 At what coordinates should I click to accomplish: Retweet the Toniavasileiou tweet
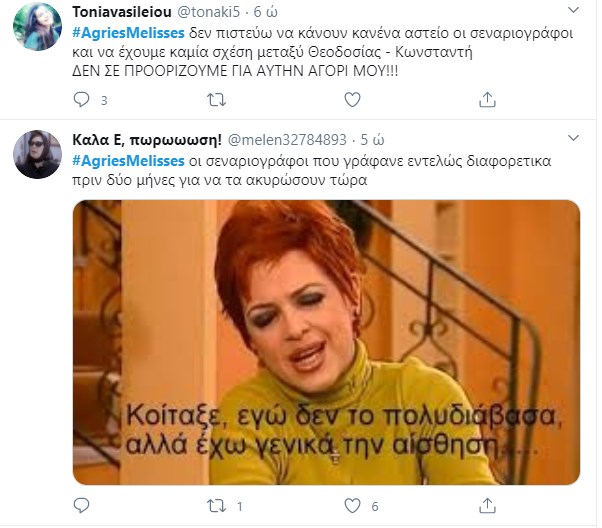point(217,100)
